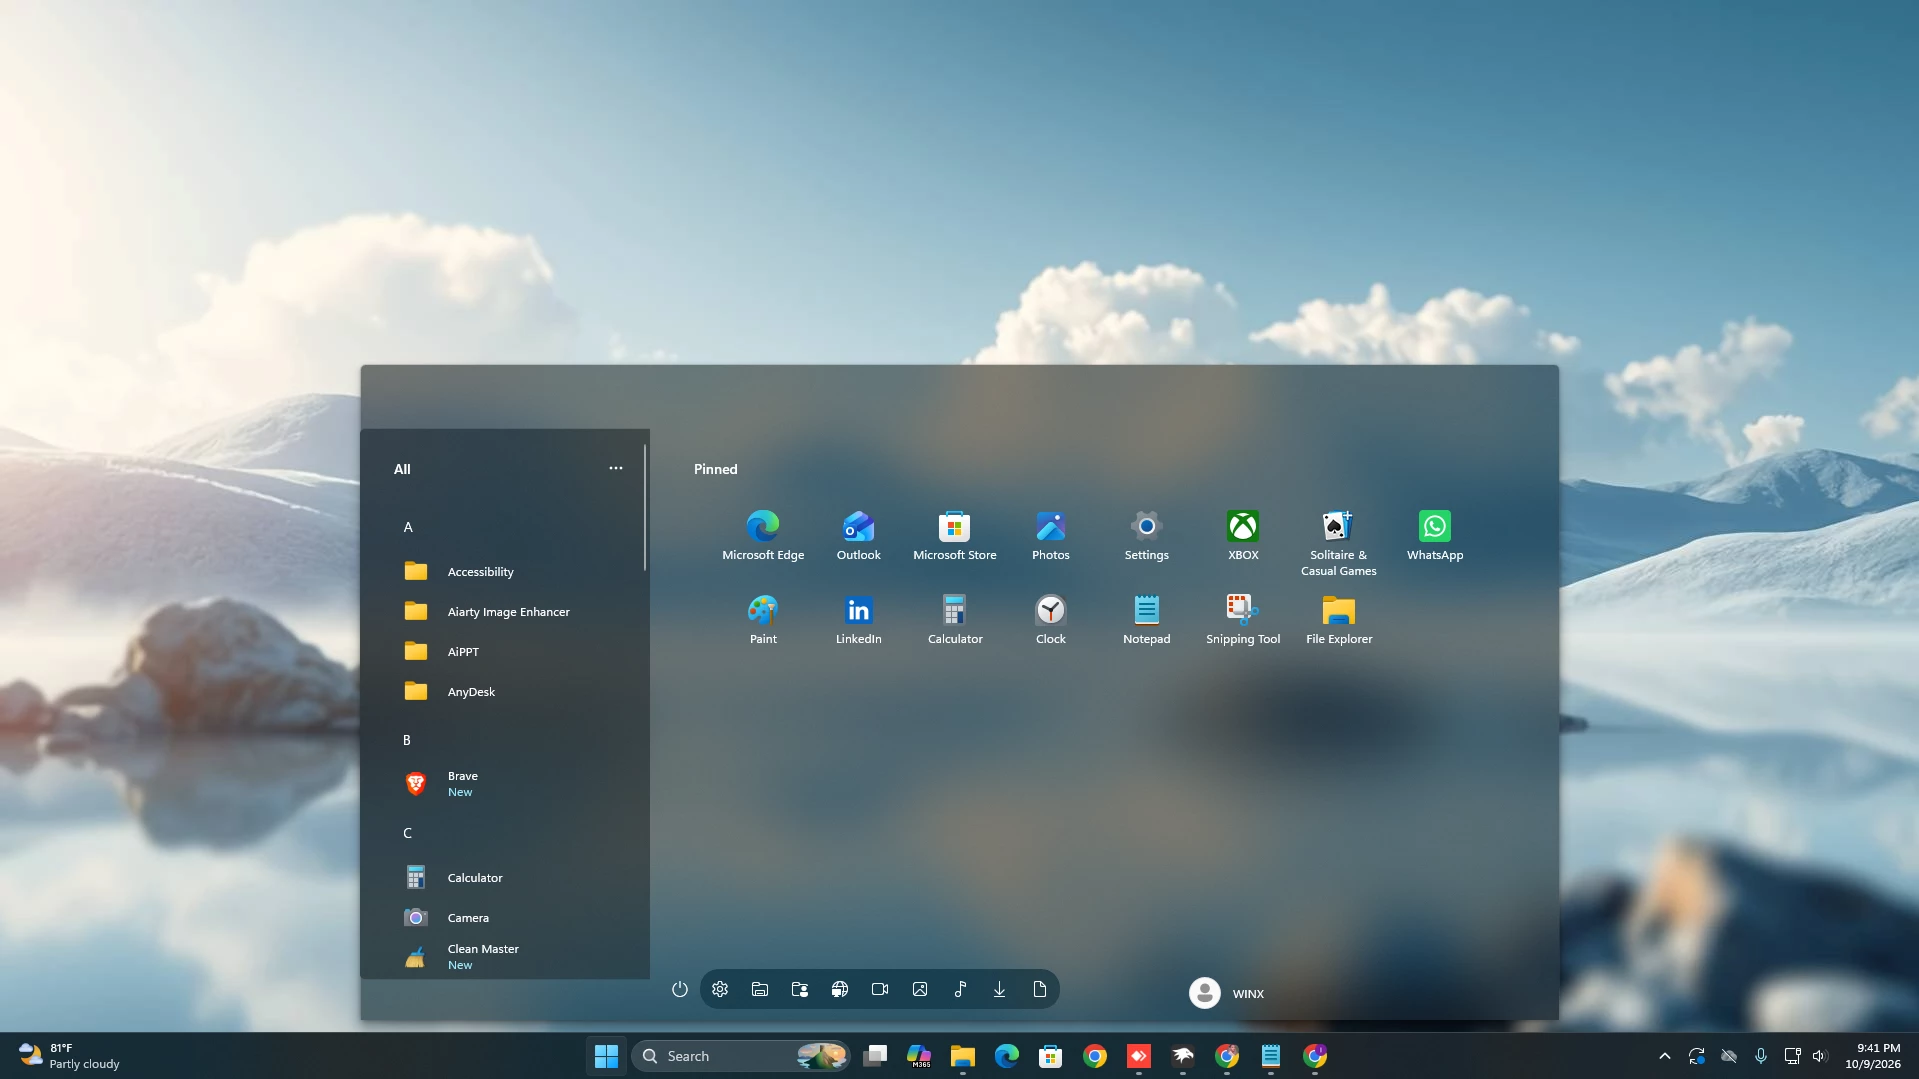
Task: Open the Photos app
Action: point(1050,536)
